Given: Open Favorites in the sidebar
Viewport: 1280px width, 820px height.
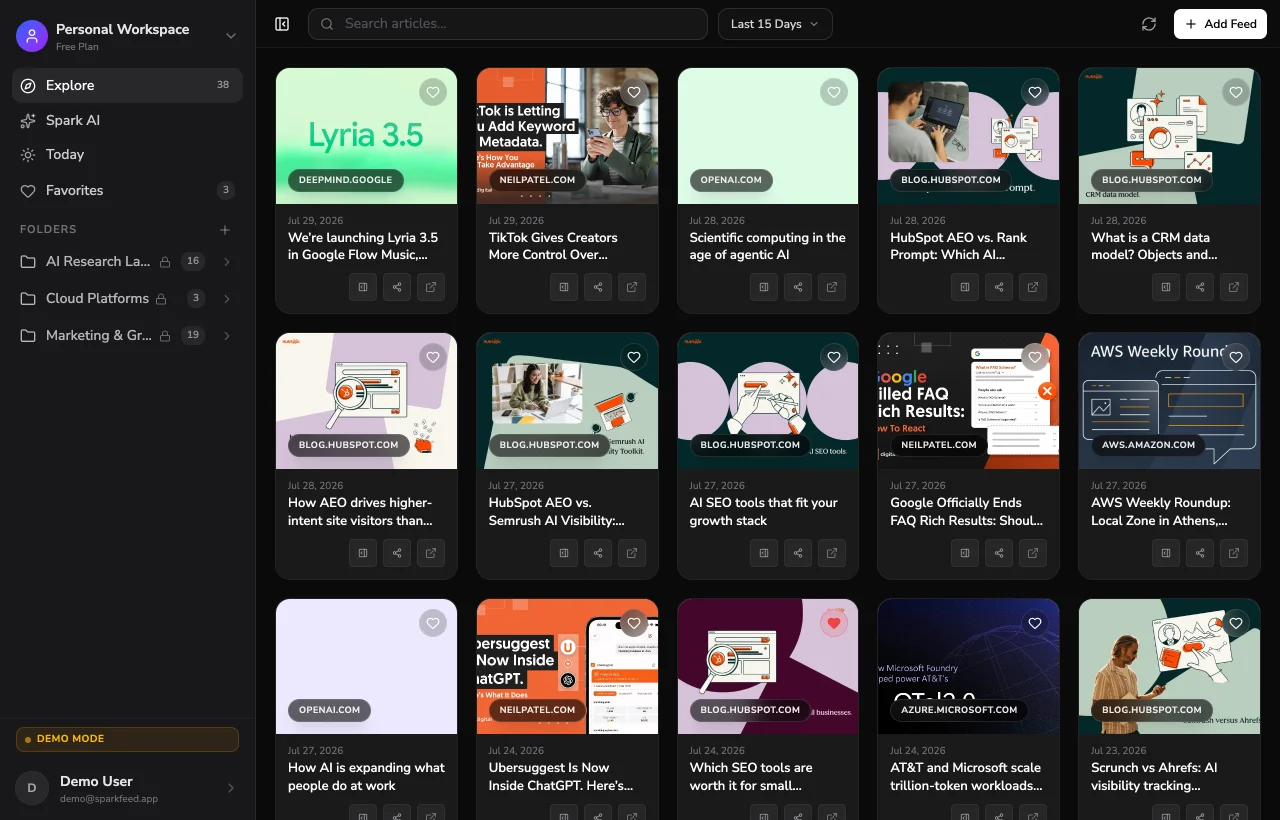Looking at the screenshot, I should tap(127, 190).
